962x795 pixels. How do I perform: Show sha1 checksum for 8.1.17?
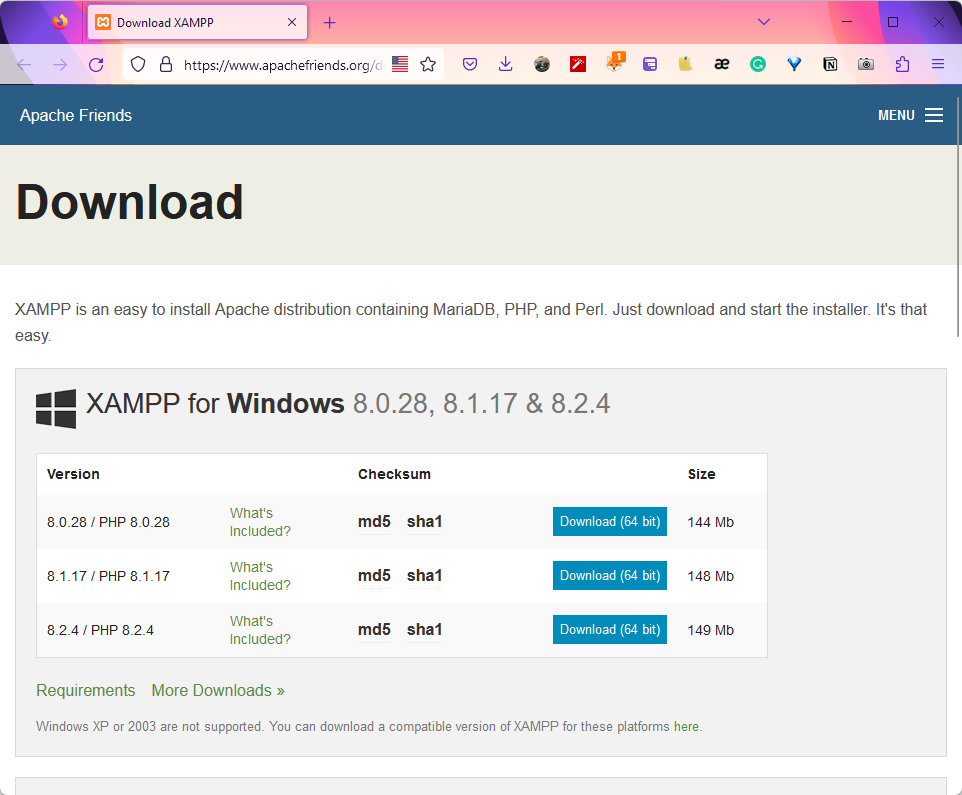click(x=425, y=575)
